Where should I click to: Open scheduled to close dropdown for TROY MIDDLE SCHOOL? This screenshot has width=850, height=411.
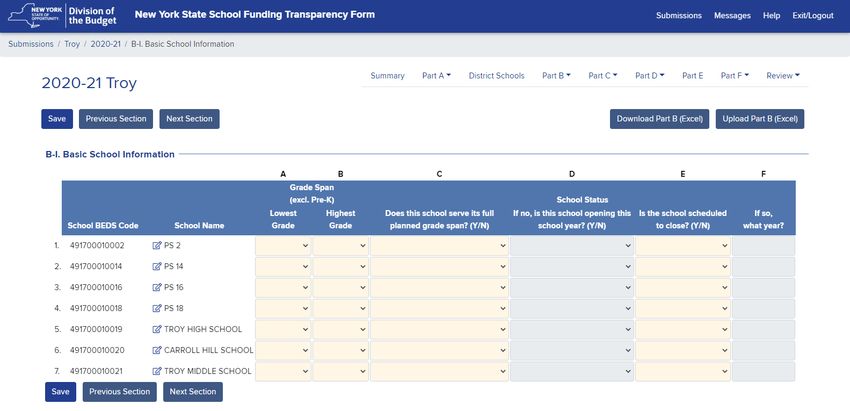coord(682,371)
